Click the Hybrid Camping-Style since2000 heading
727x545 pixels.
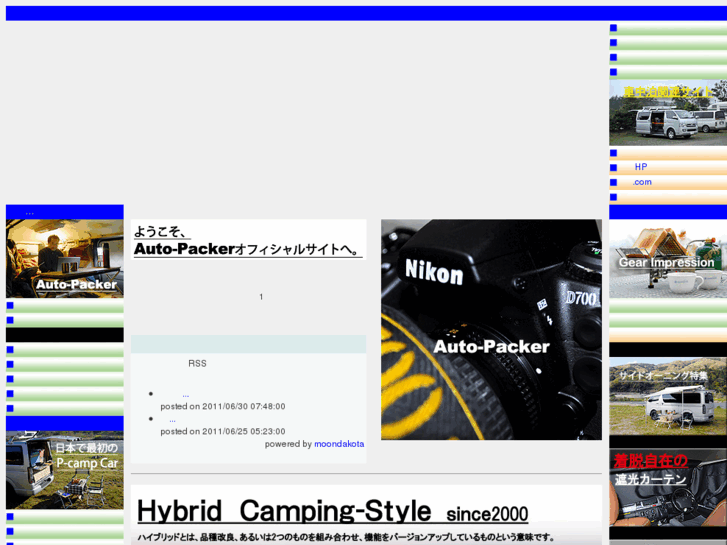coord(332,512)
